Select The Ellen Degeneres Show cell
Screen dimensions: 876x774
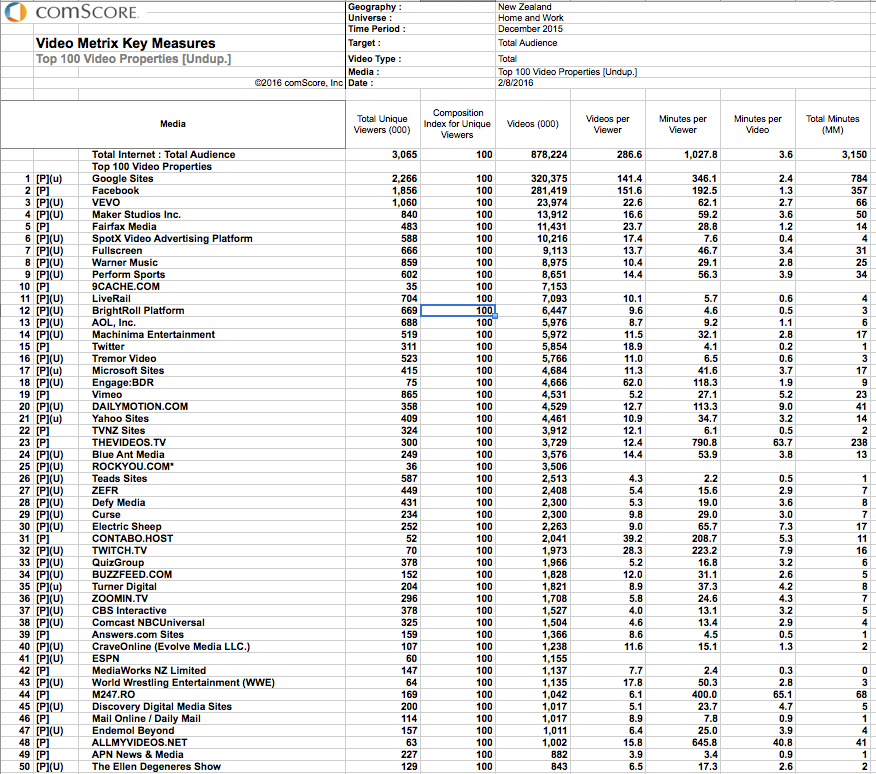click(156, 767)
